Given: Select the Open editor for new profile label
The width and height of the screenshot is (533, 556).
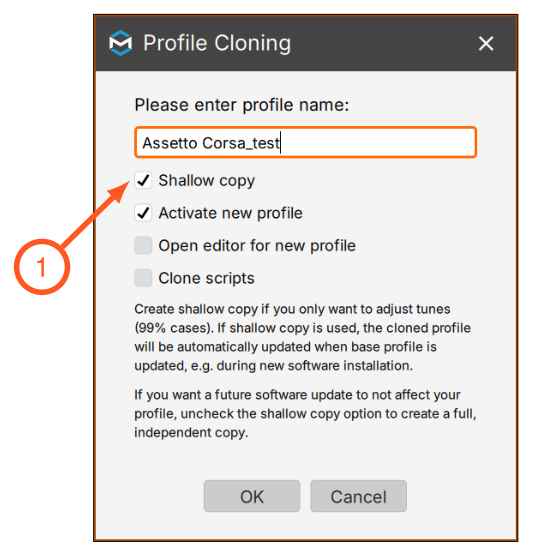Looking at the screenshot, I should pyautogui.click(x=257, y=246).
